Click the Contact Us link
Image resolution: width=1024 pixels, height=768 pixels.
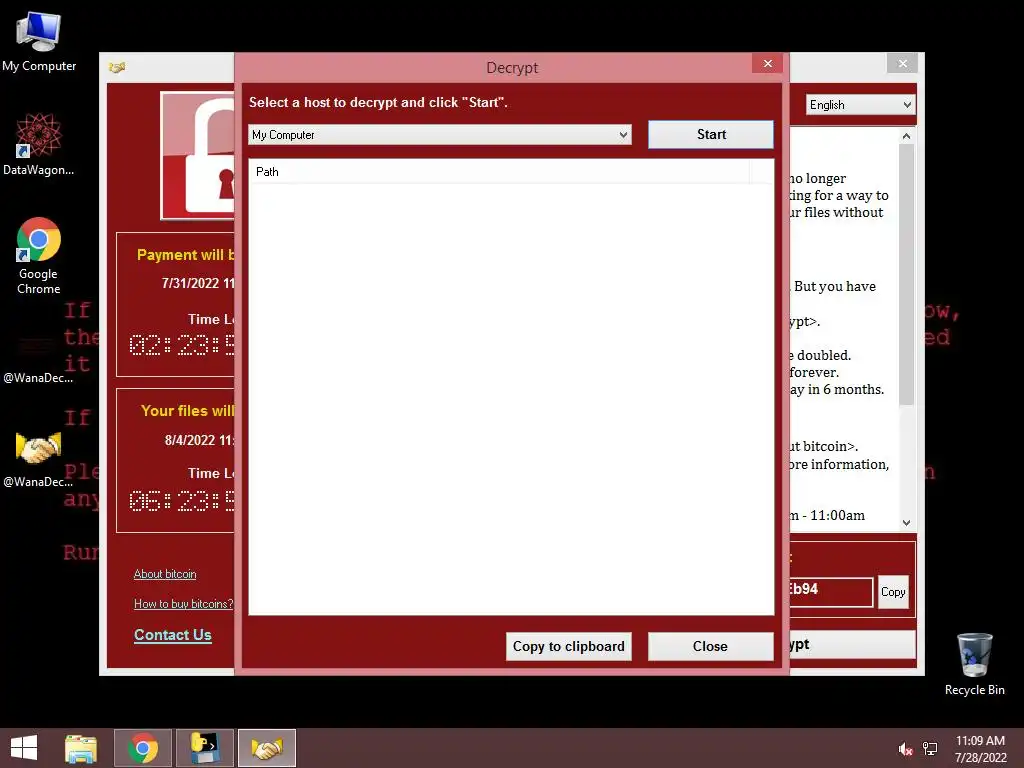click(x=172, y=635)
